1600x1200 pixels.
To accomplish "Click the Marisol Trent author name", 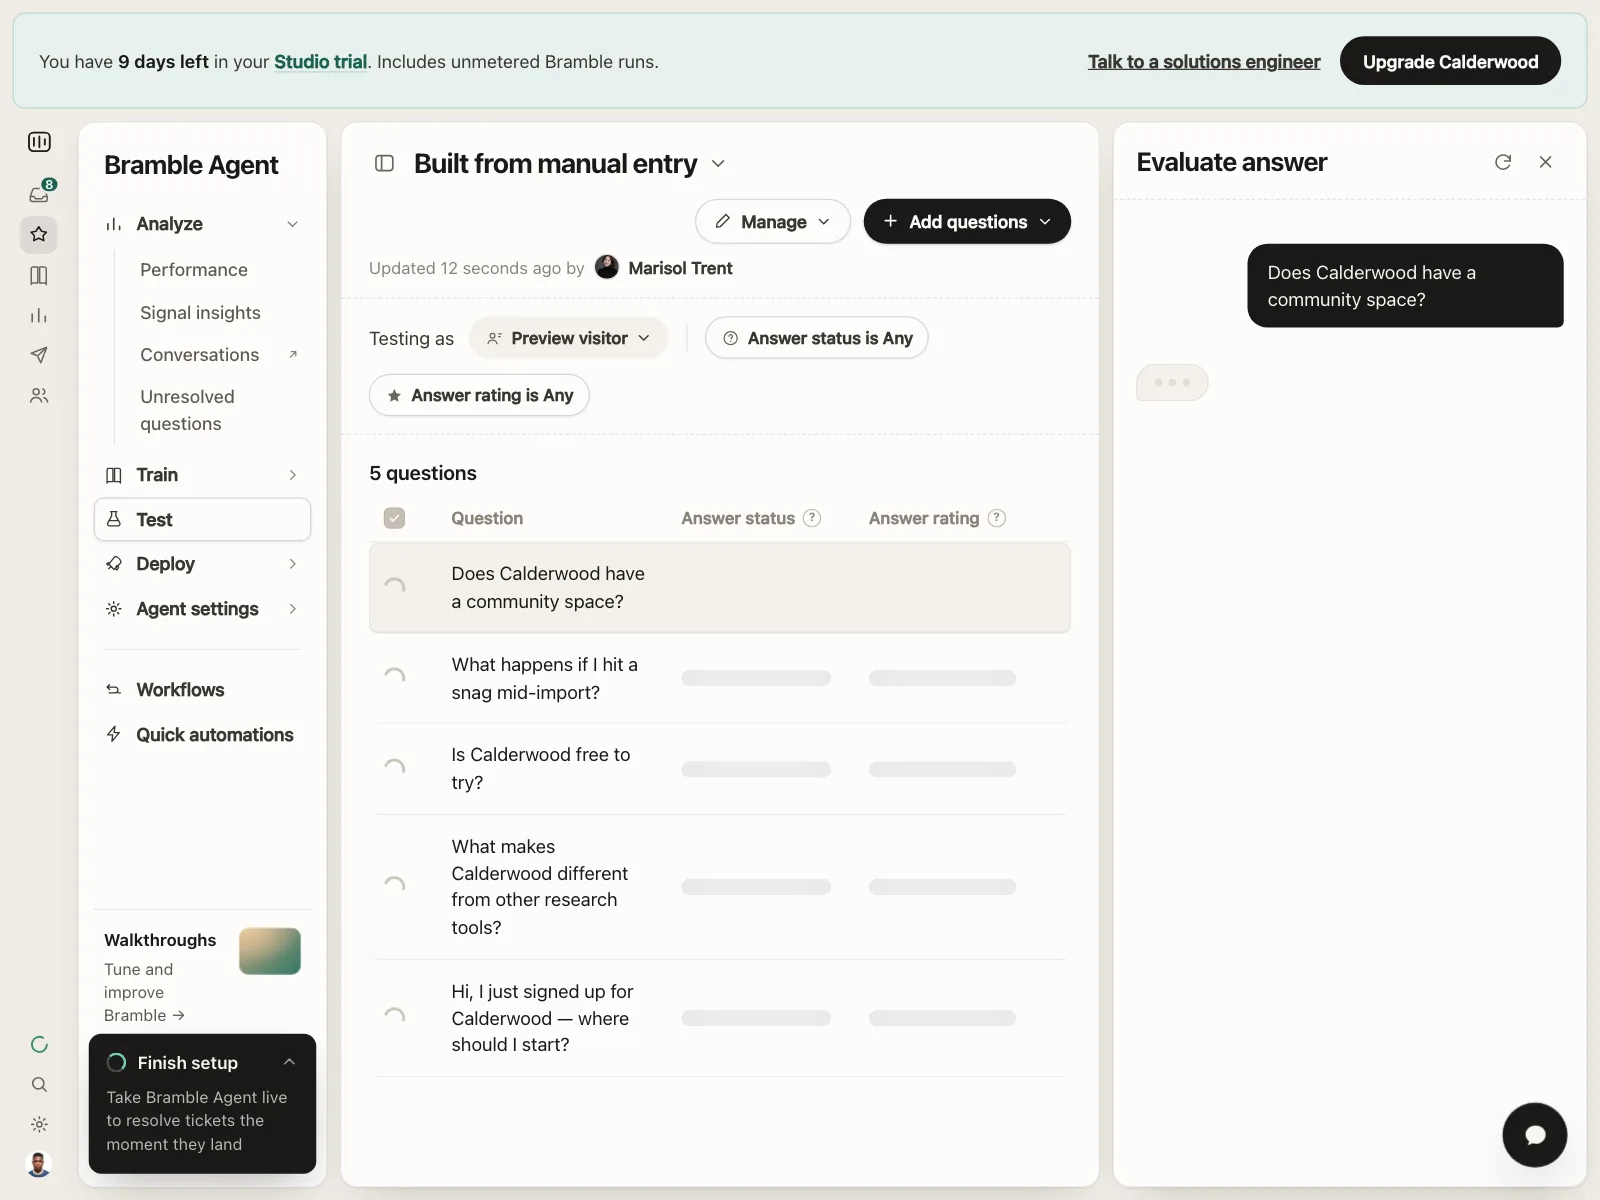I will coord(680,268).
